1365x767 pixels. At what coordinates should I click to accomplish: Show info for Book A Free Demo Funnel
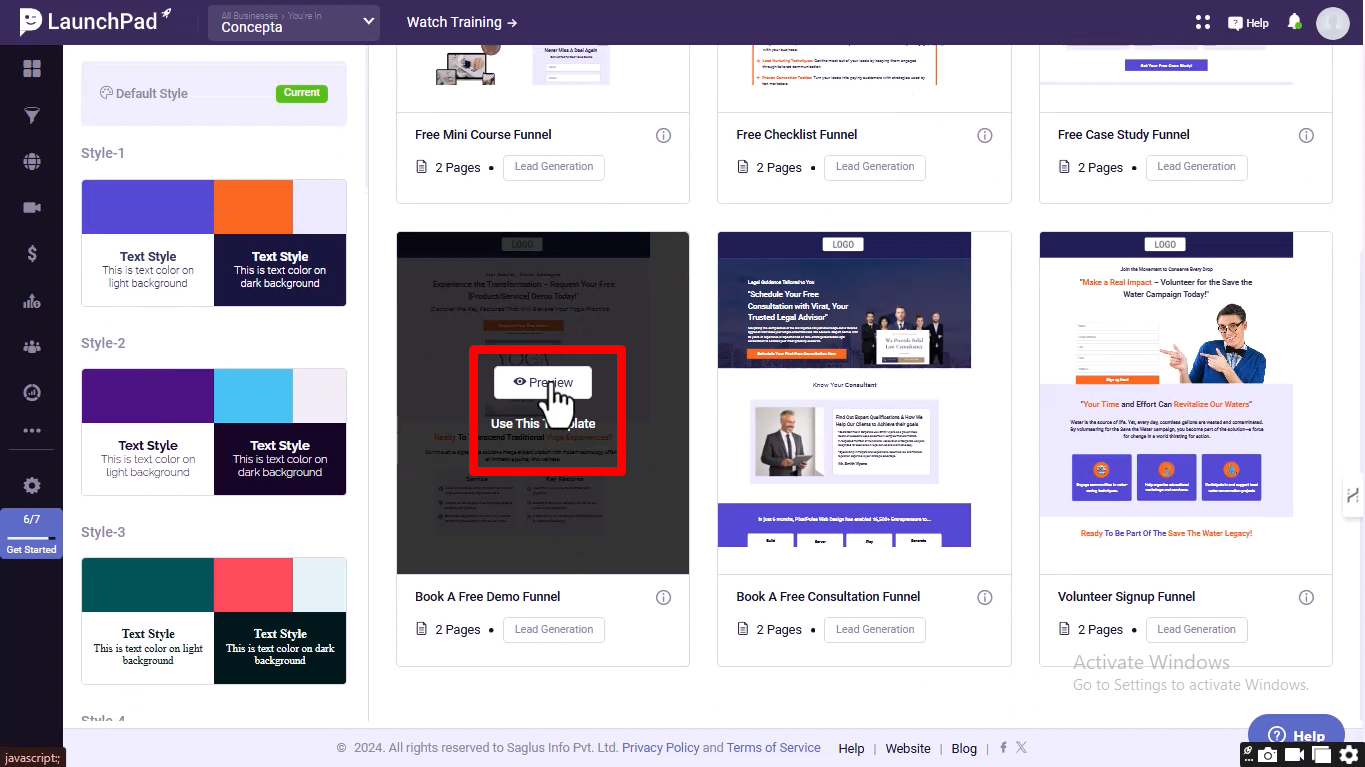[x=663, y=597]
